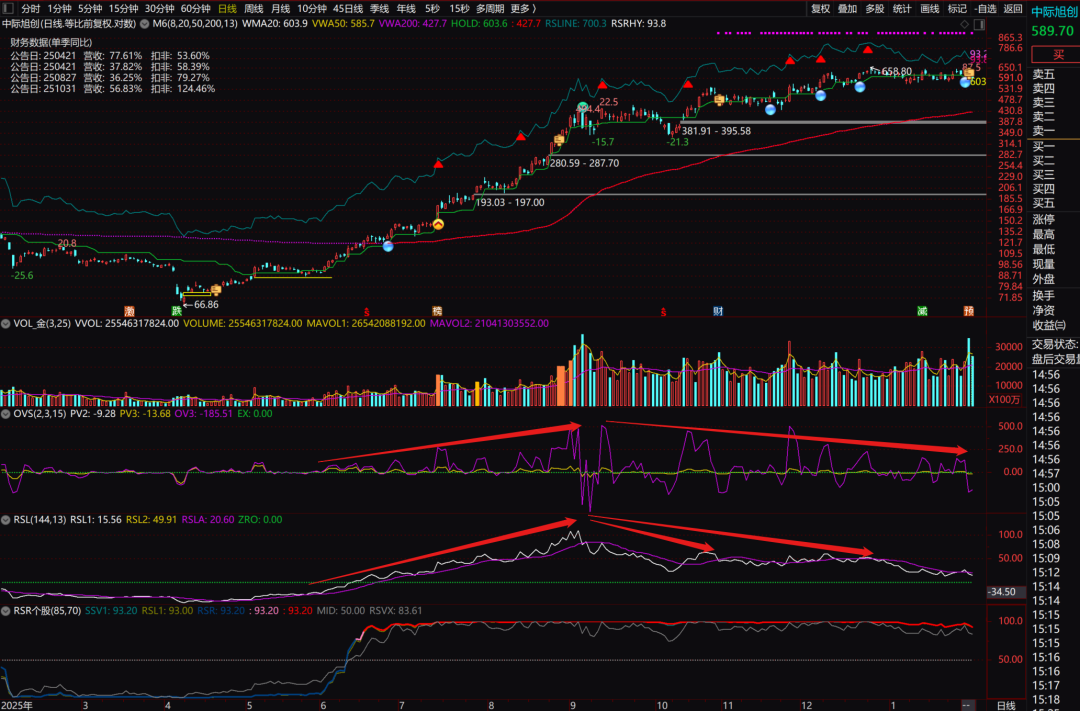The image size is (1080, 711).
Task: Click the 193.03 - 197.00 gap label
Action: click(510, 203)
